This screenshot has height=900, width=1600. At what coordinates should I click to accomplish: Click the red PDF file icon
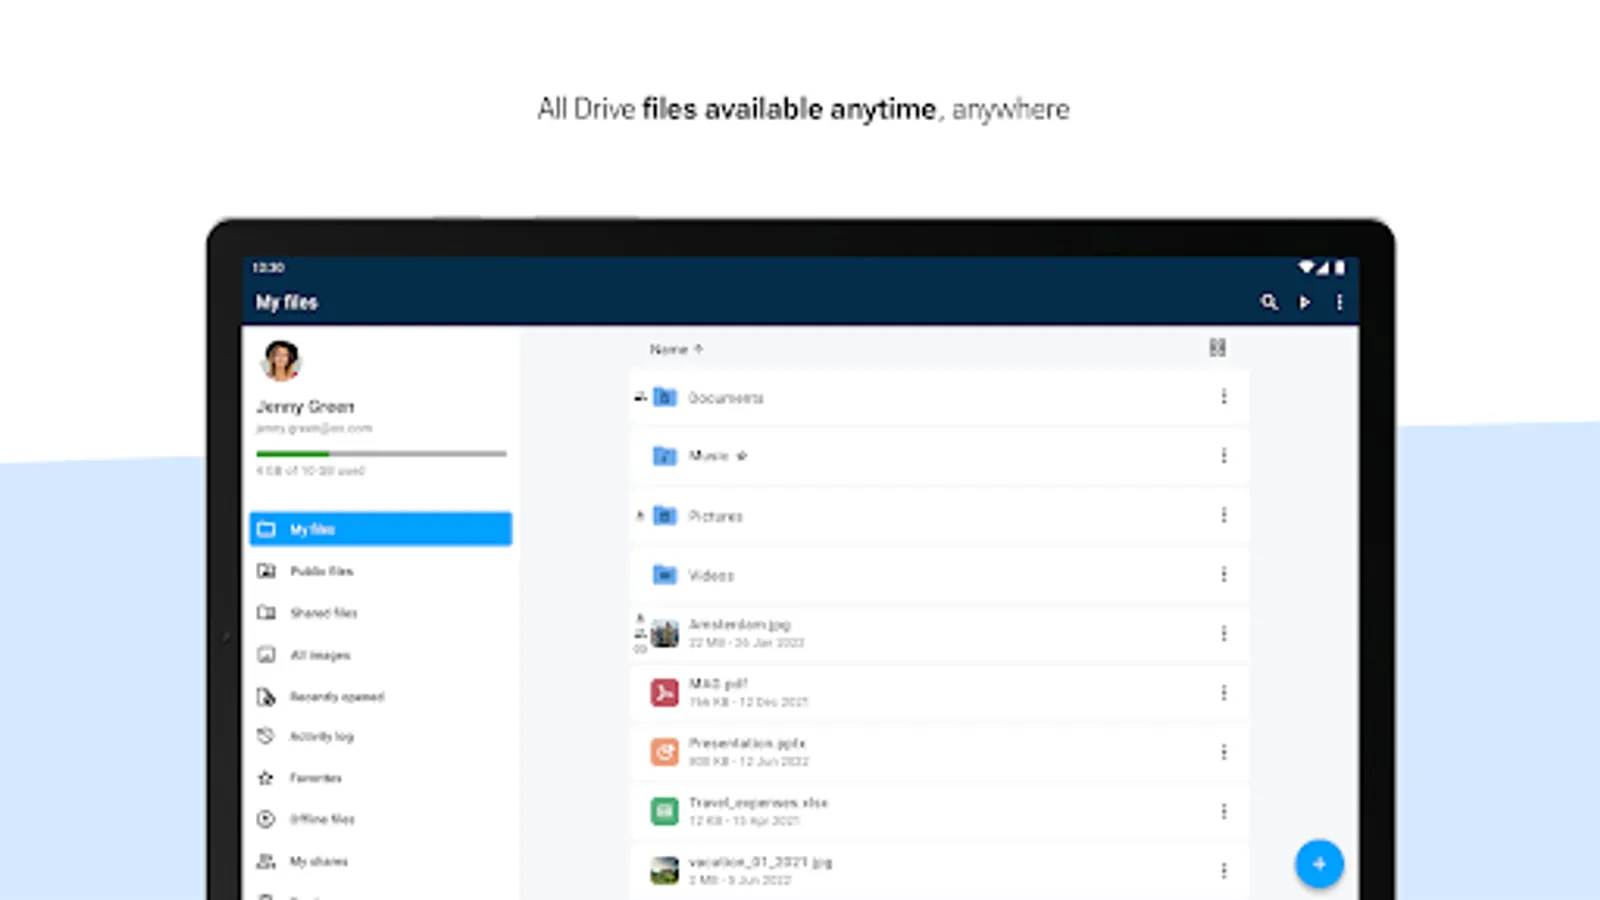[665, 692]
